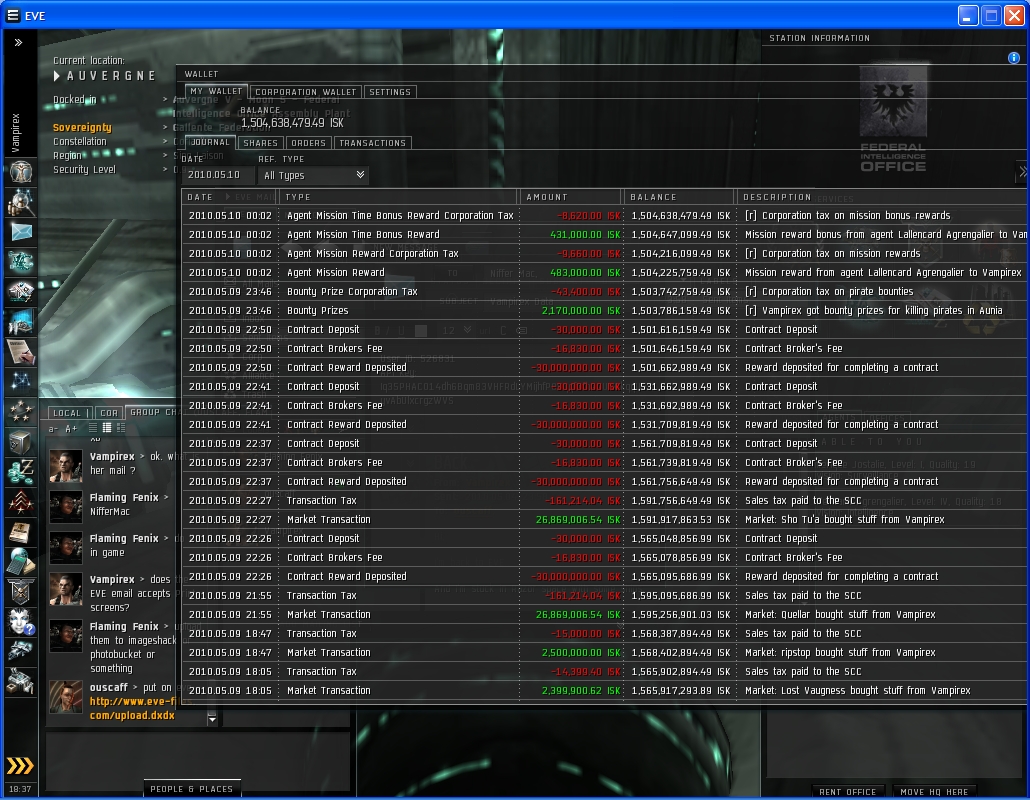This screenshot has width=1030, height=800.
Task: Open the globe and calculator Accessories icon
Action: (x=20, y=562)
